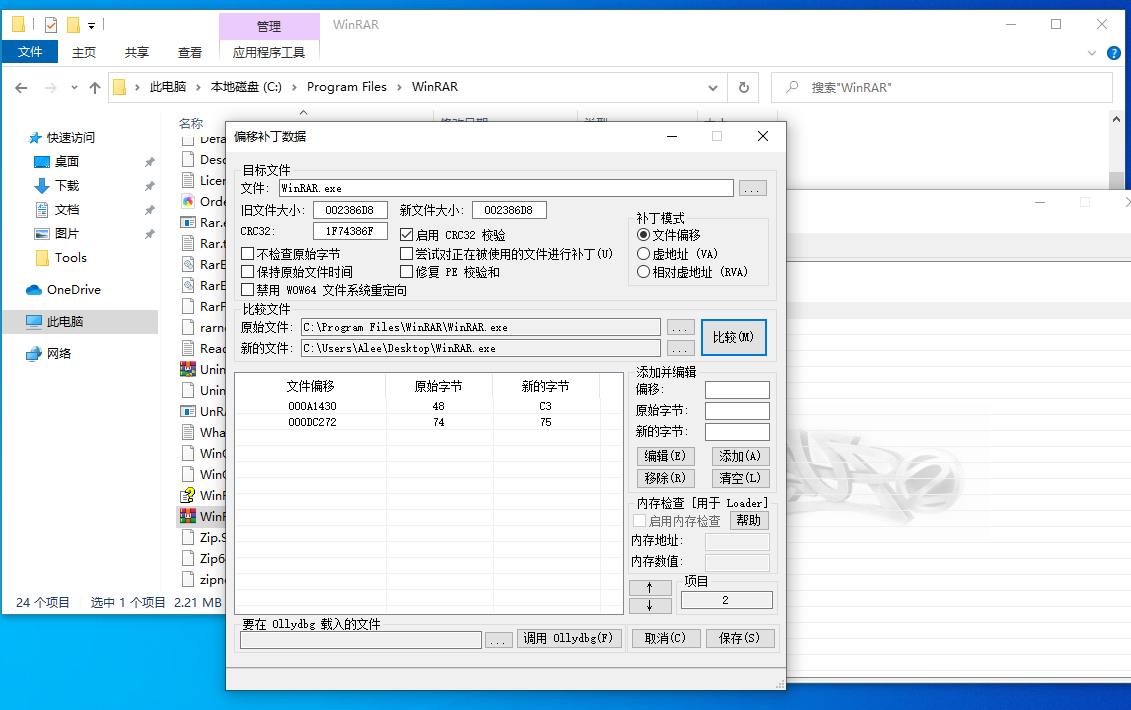The width and height of the screenshot is (1131, 710).
Task: Go back with the Explorer back arrow
Action: (21, 88)
